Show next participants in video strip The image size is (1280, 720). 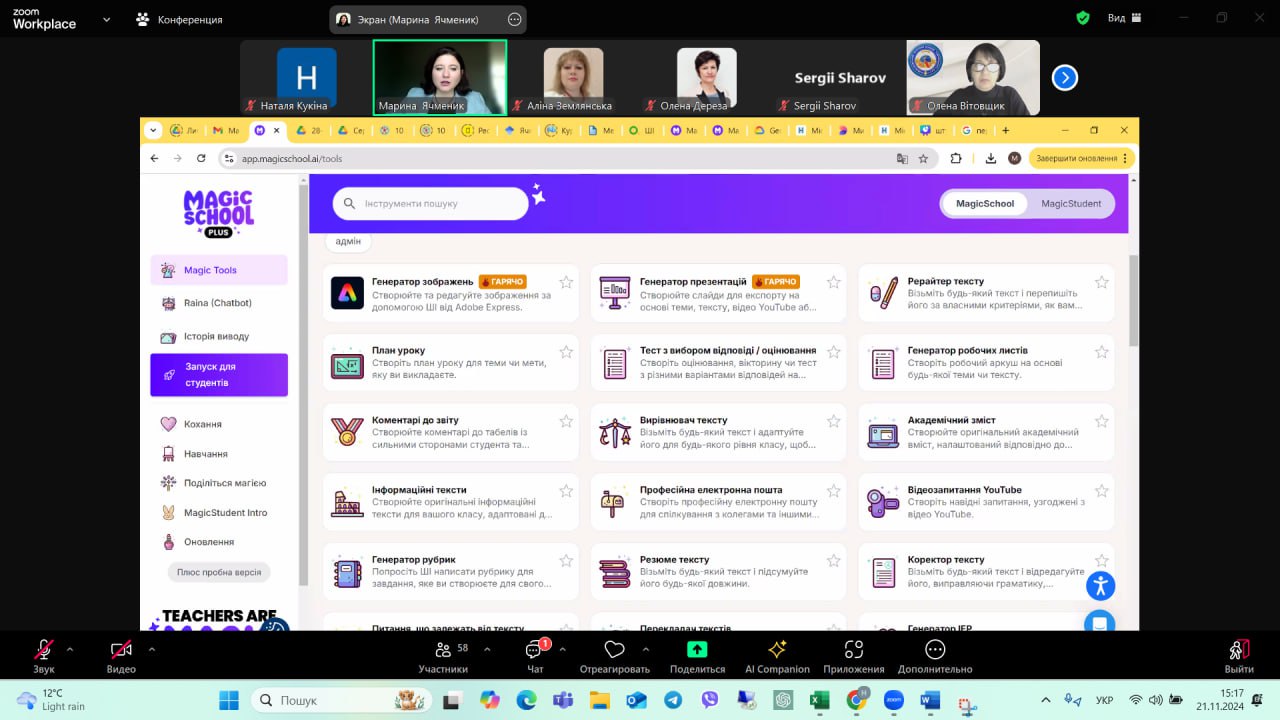pos(1065,77)
